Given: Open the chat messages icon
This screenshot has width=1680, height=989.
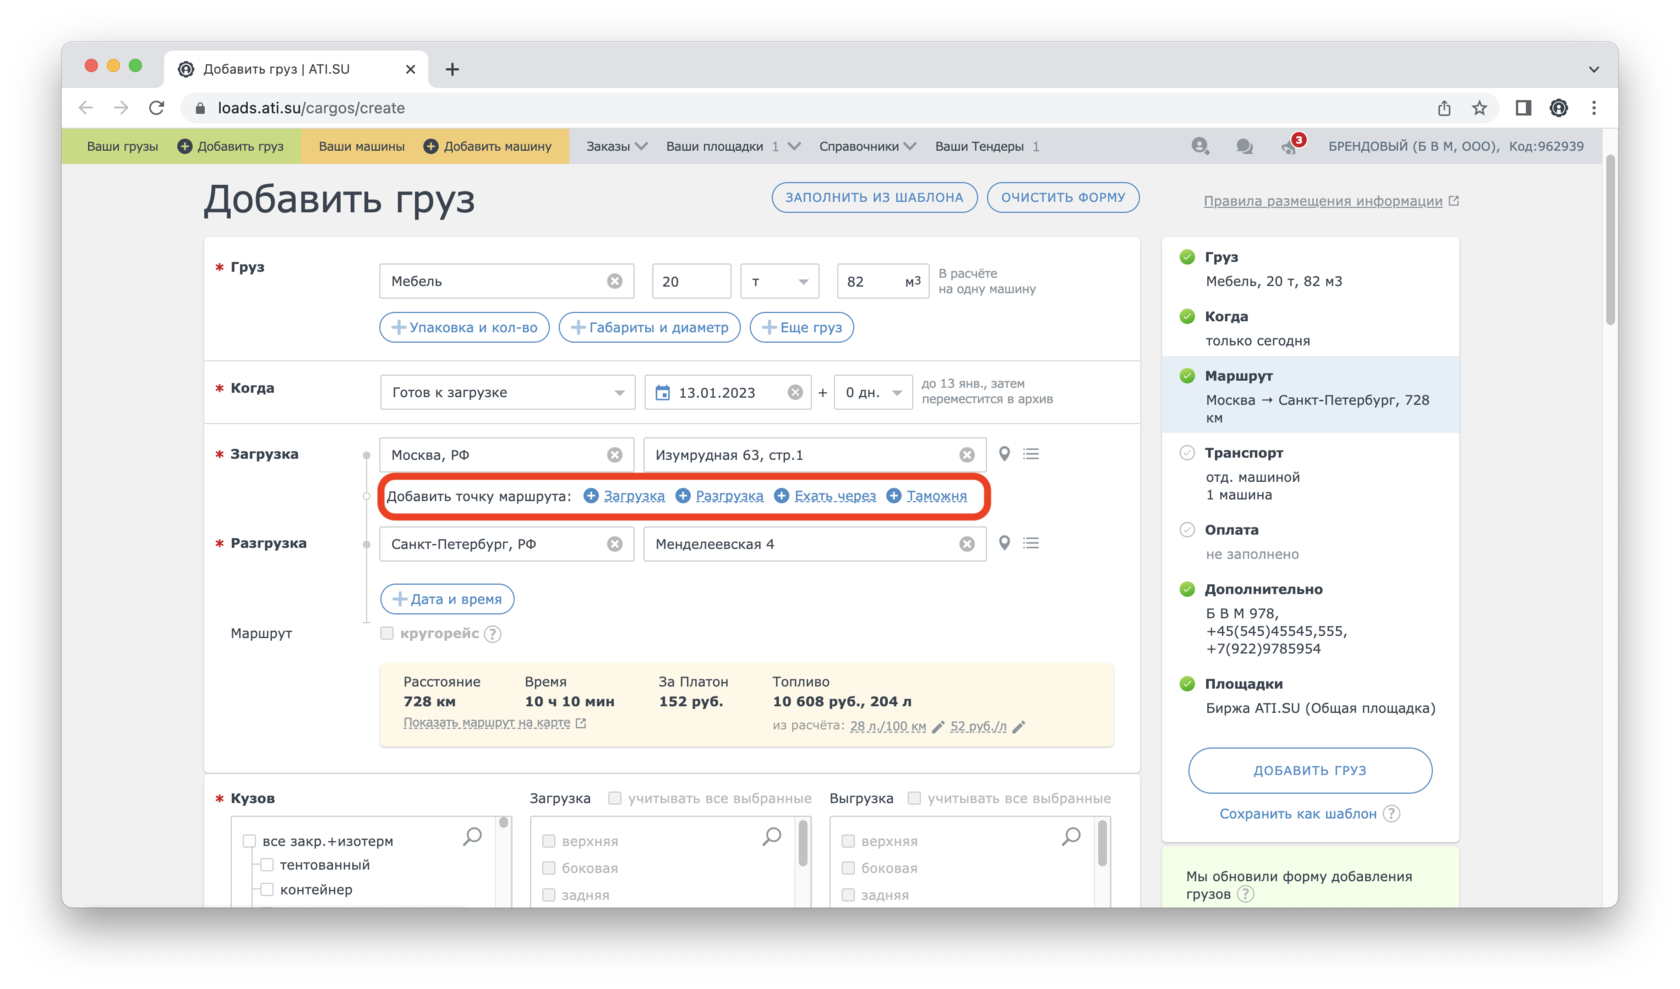Looking at the screenshot, I should pyautogui.click(x=1244, y=146).
